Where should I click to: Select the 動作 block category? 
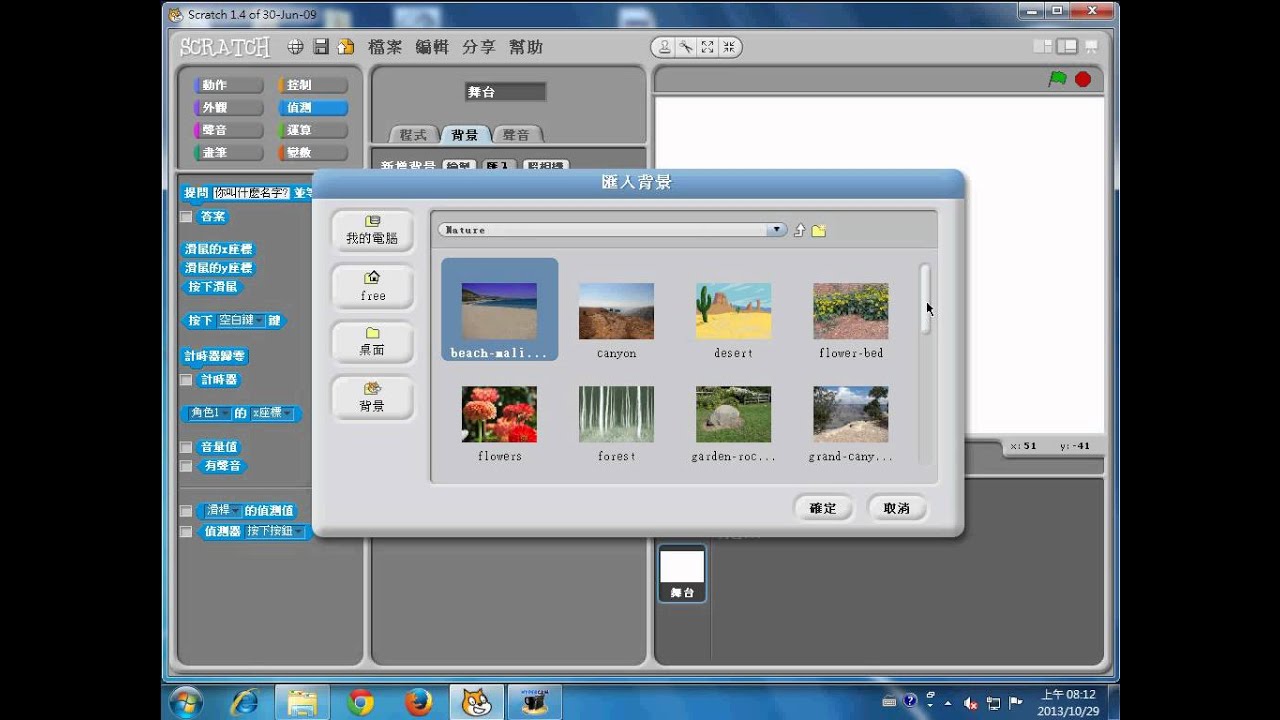point(227,85)
